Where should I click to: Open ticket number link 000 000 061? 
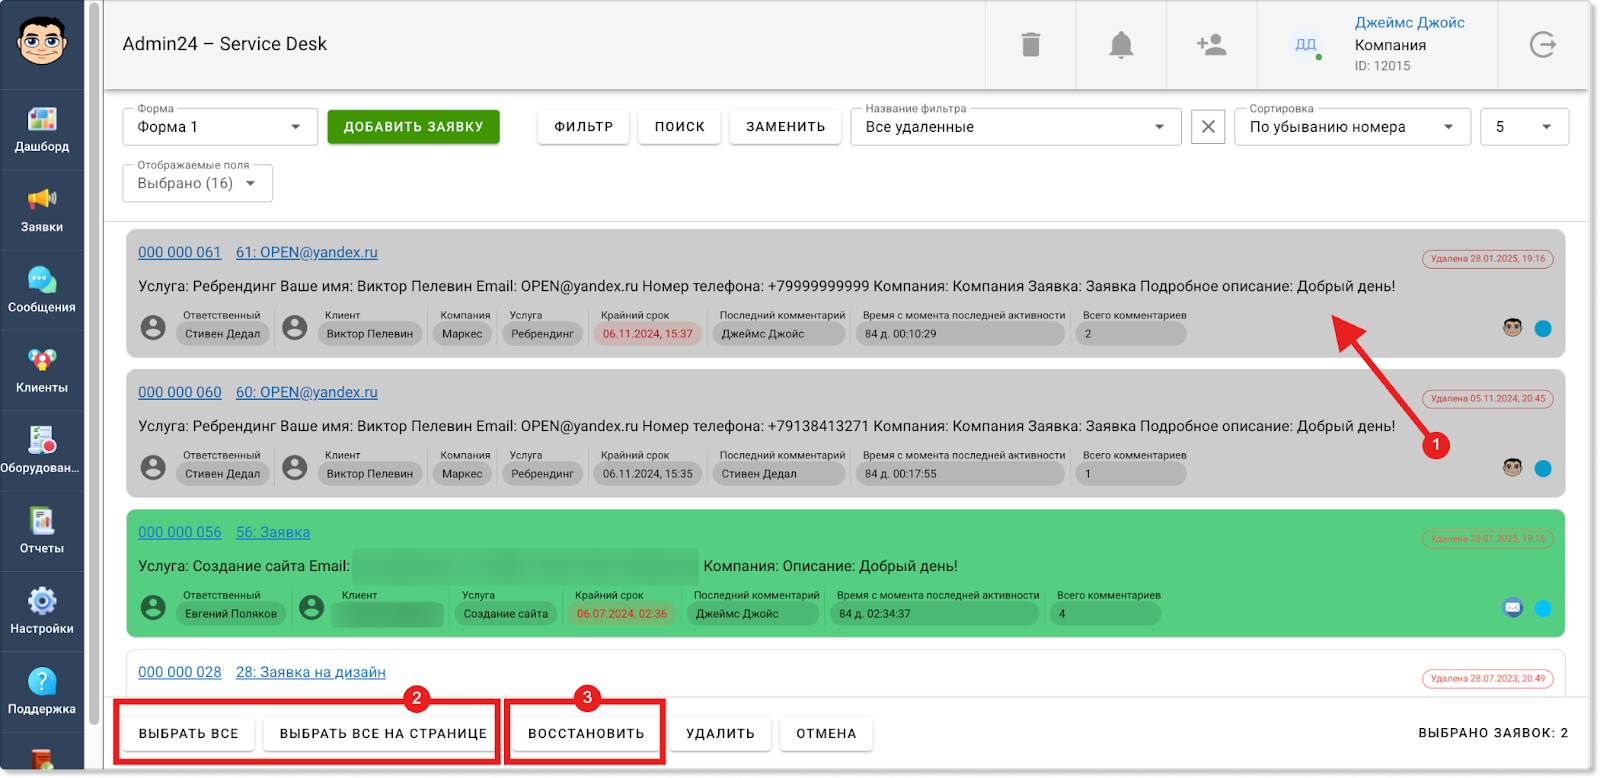pos(180,253)
